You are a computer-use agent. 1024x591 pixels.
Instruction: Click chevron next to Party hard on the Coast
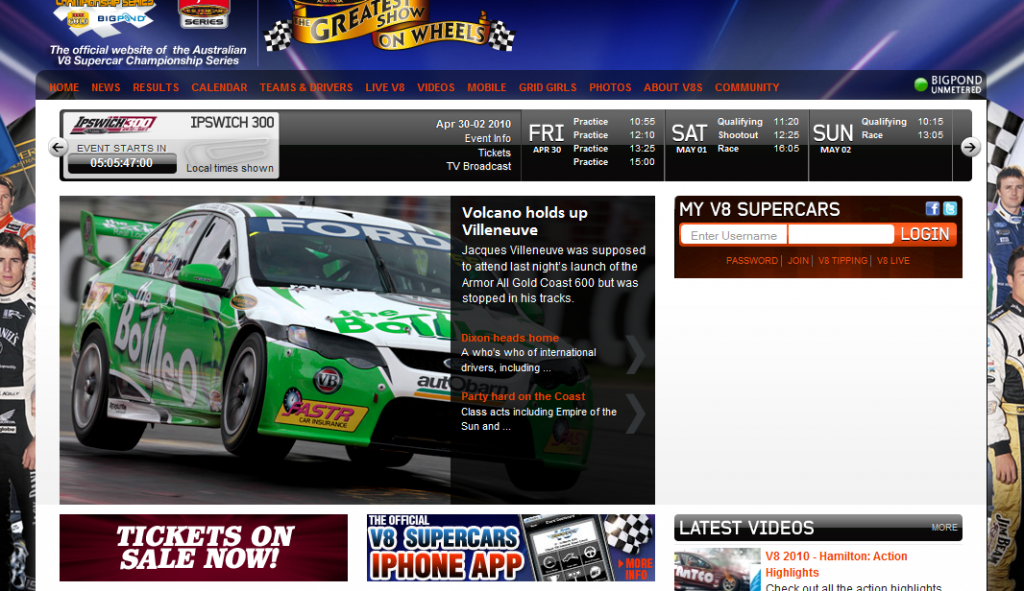pyautogui.click(x=635, y=413)
